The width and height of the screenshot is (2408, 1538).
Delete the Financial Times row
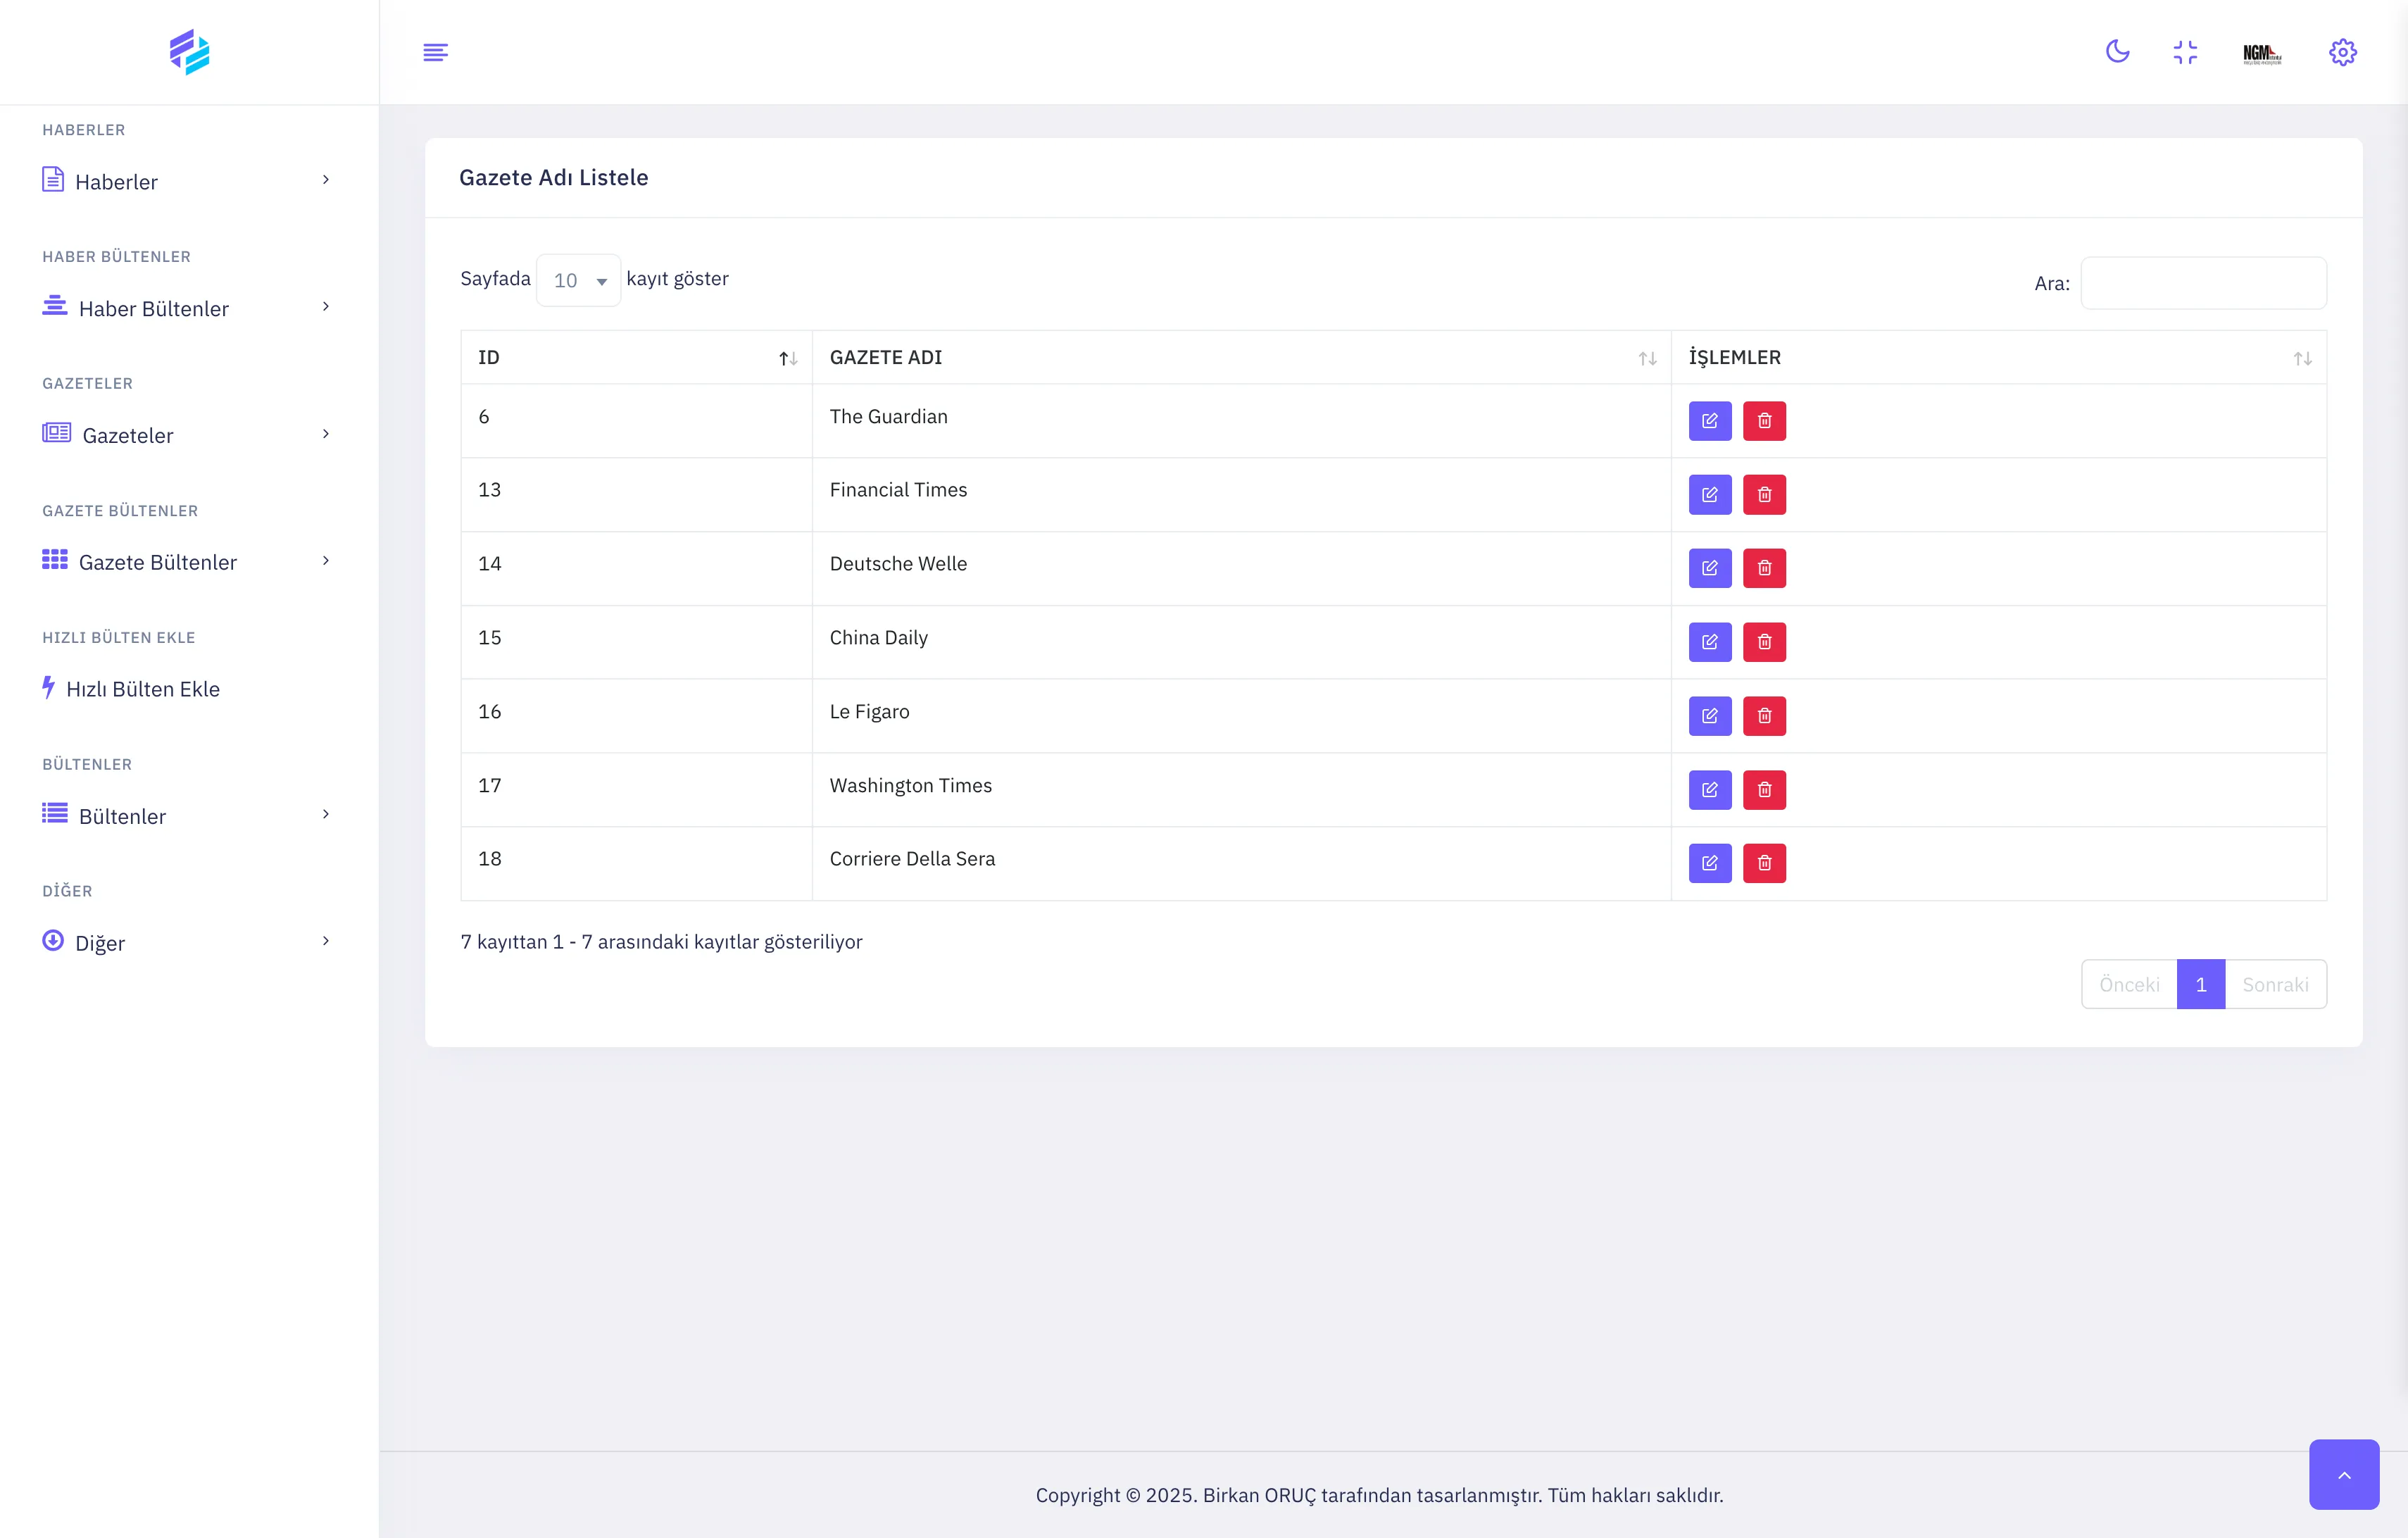click(x=1763, y=495)
